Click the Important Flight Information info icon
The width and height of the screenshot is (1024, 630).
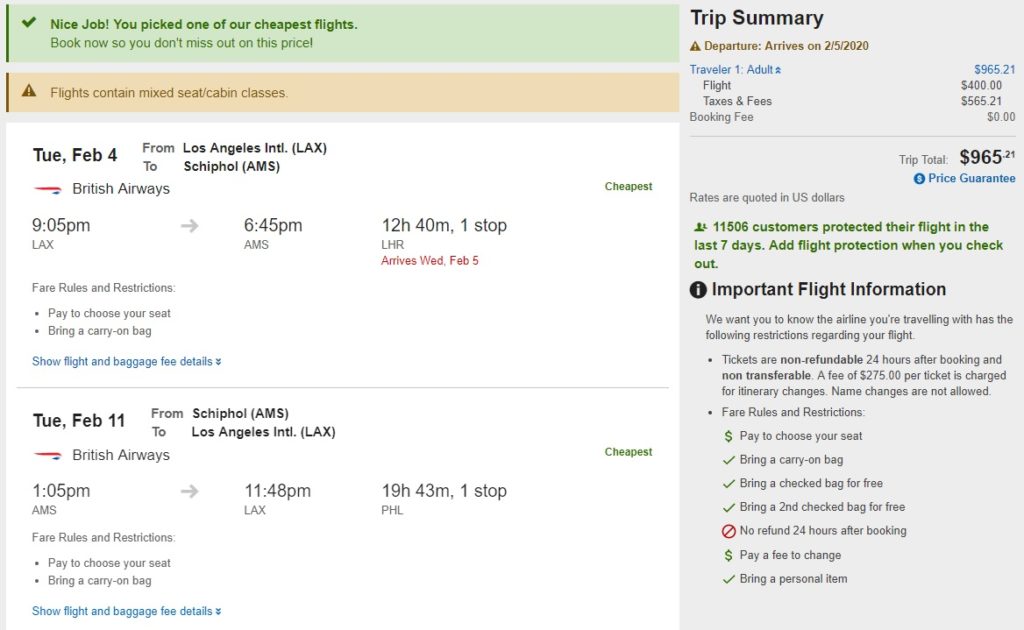(699, 290)
